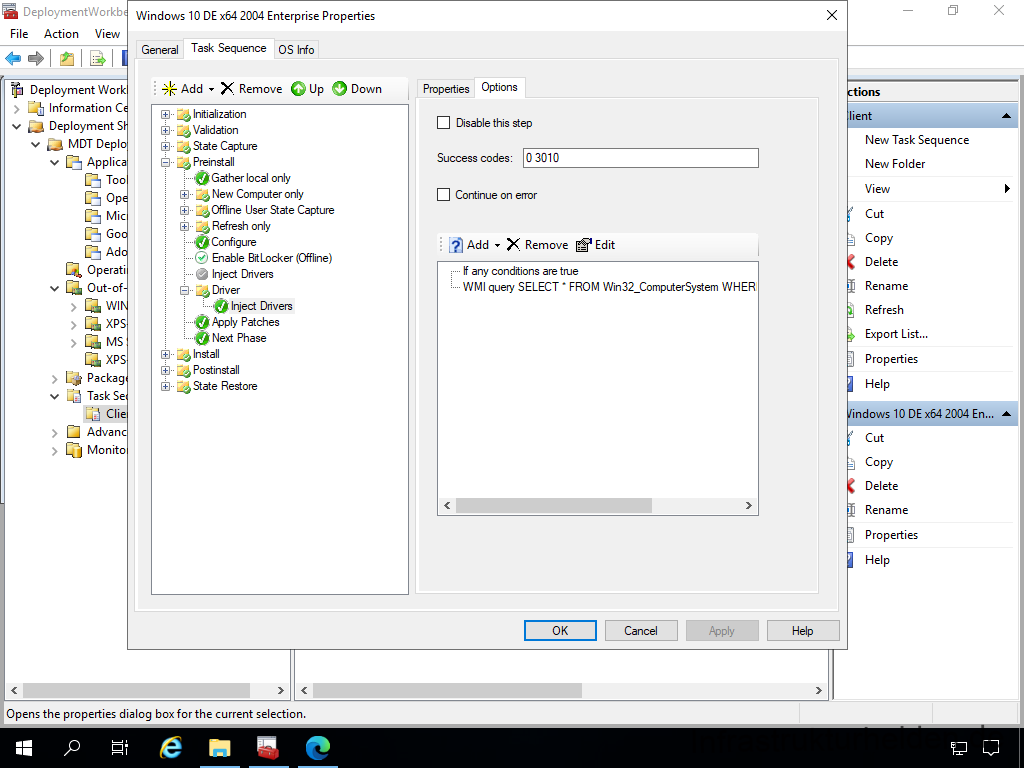Open taskbar Search
The width and height of the screenshot is (1024, 768).
click(x=72, y=748)
